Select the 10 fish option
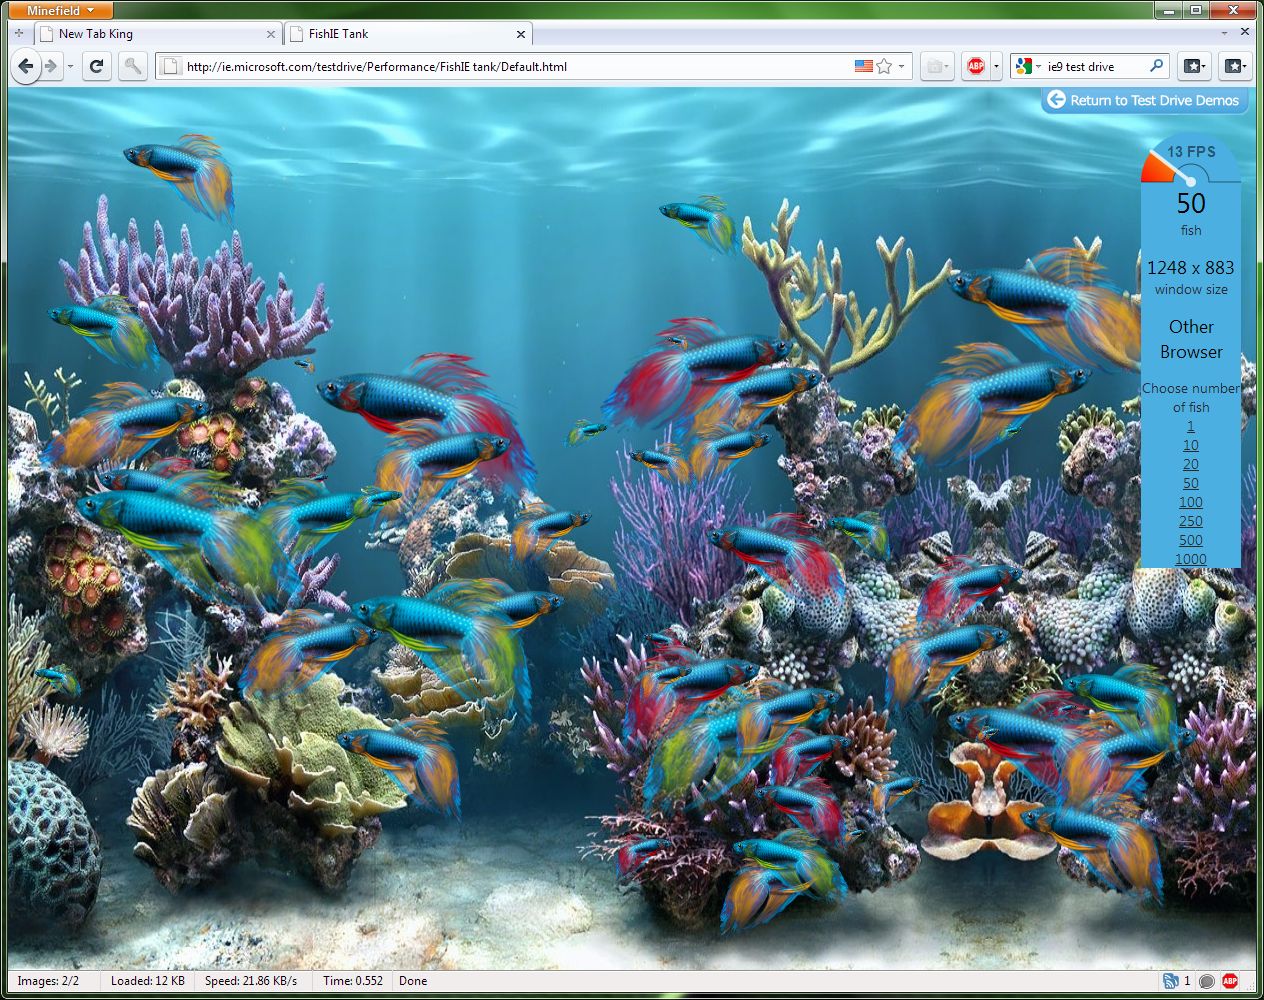The height and width of the screenshot is (1000, 1264). coord(1190,445)
